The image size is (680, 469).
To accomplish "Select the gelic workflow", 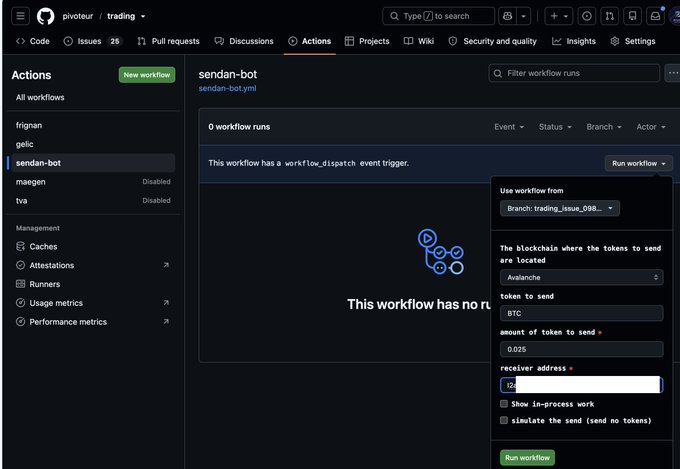I will (93, 144).
